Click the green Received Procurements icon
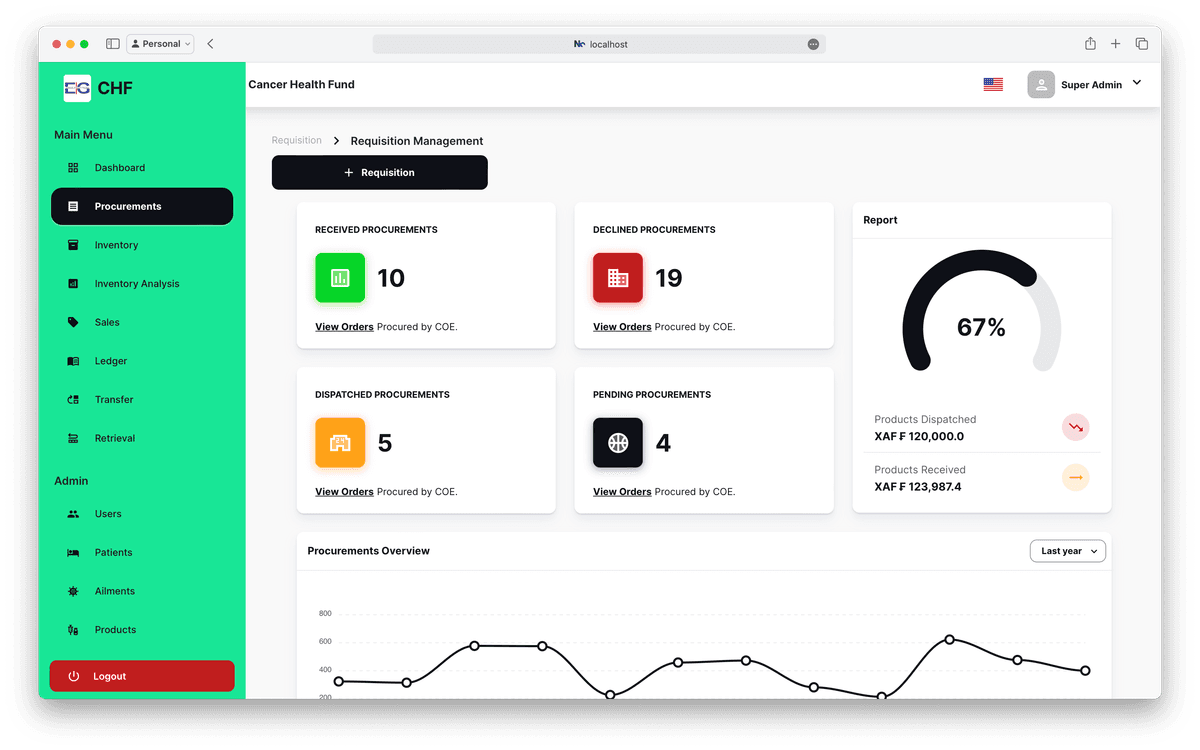This screenshot has height=750, width=1200. coord(340,278)
